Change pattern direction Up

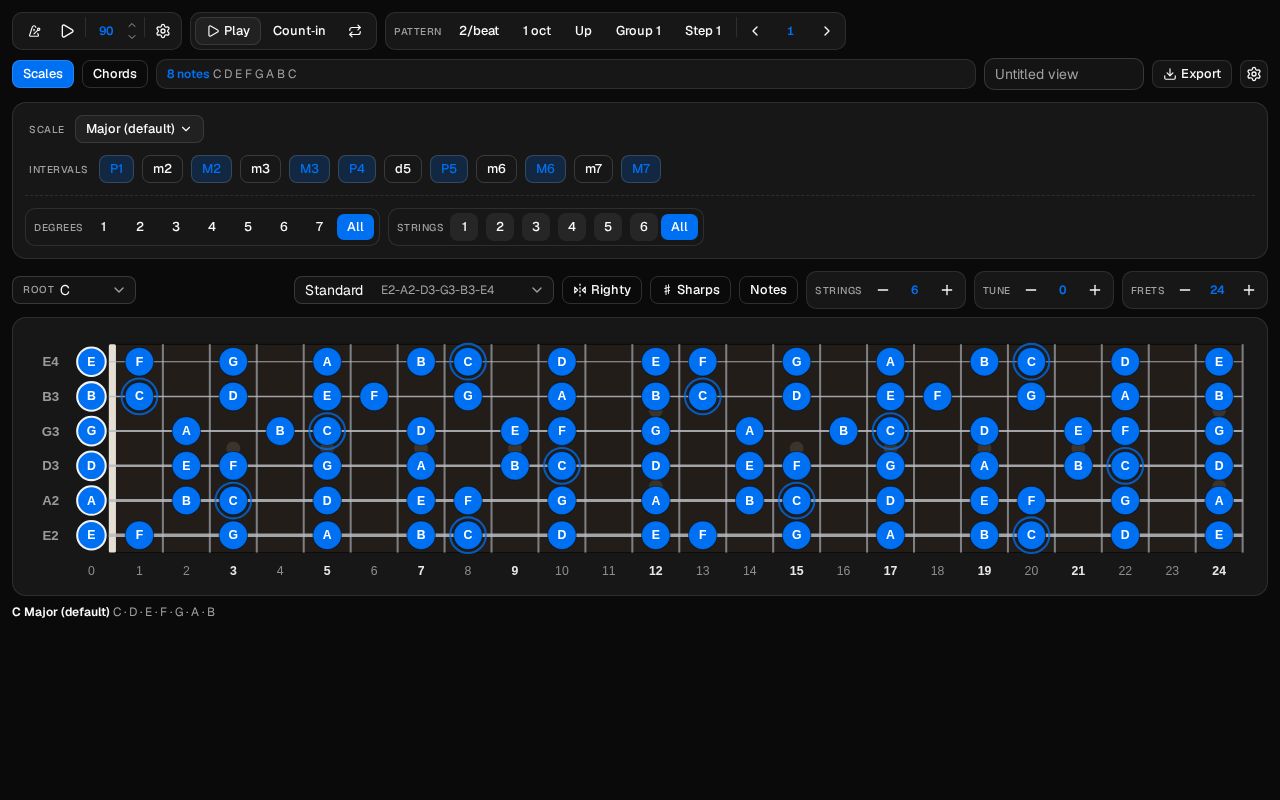click(x=583, y=31)
